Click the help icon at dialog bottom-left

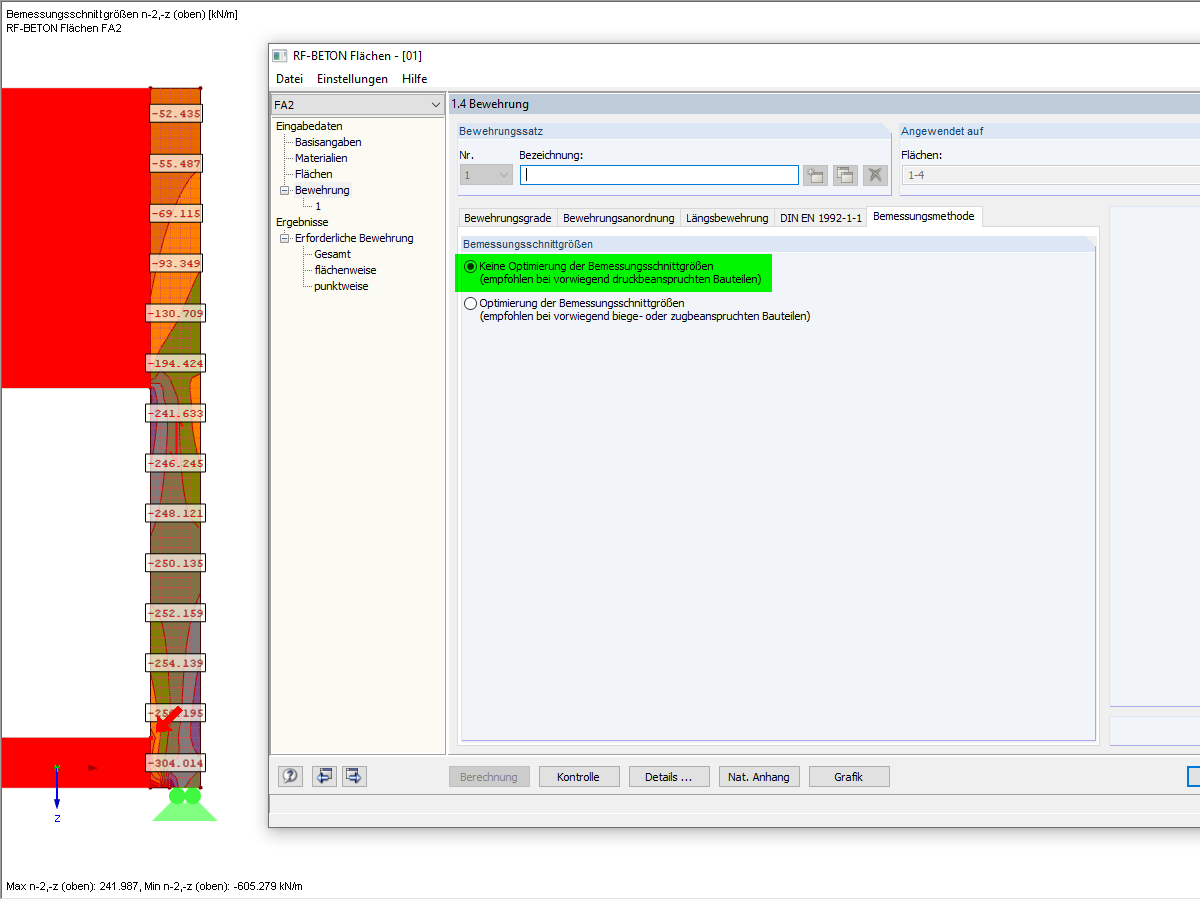coord(291,776)
